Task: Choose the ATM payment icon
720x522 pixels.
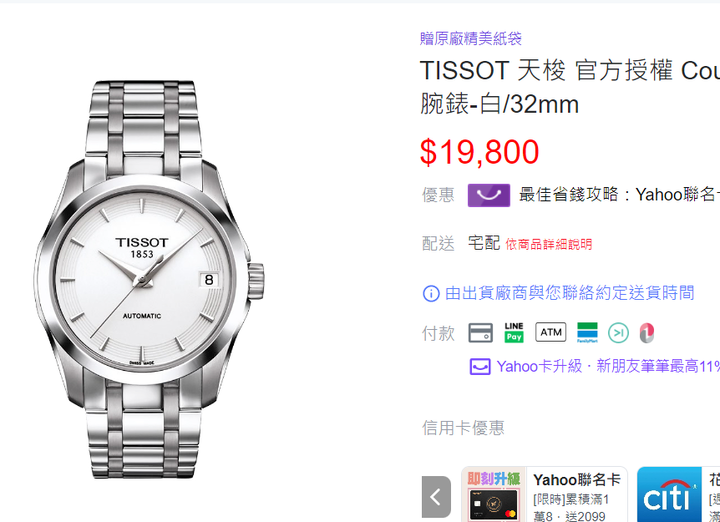Action: 551,332
